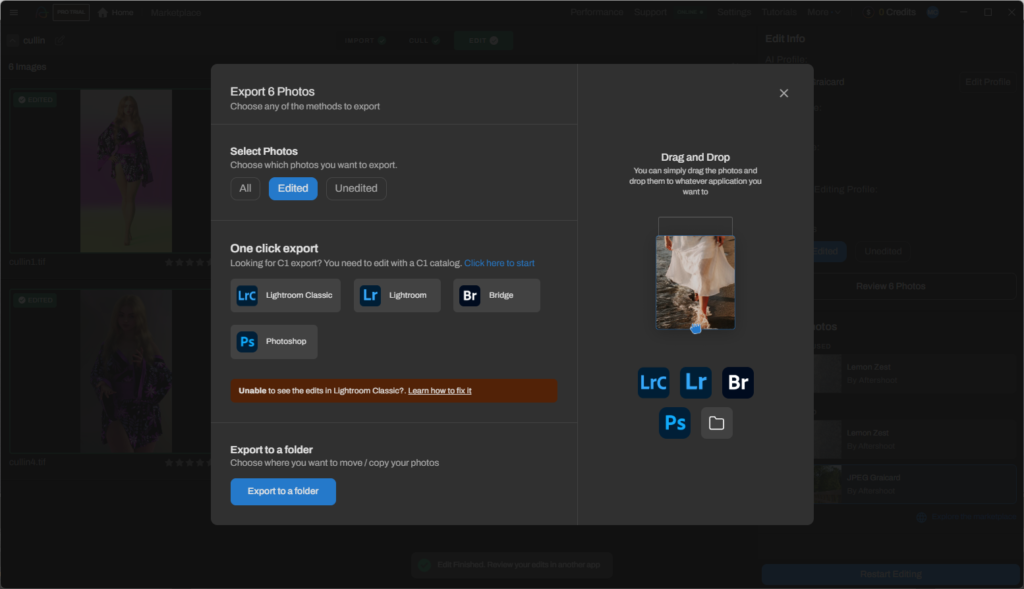Click the user avatar in top bar
The width and height of the screenshot is (1024, 589).
[933, 12]
